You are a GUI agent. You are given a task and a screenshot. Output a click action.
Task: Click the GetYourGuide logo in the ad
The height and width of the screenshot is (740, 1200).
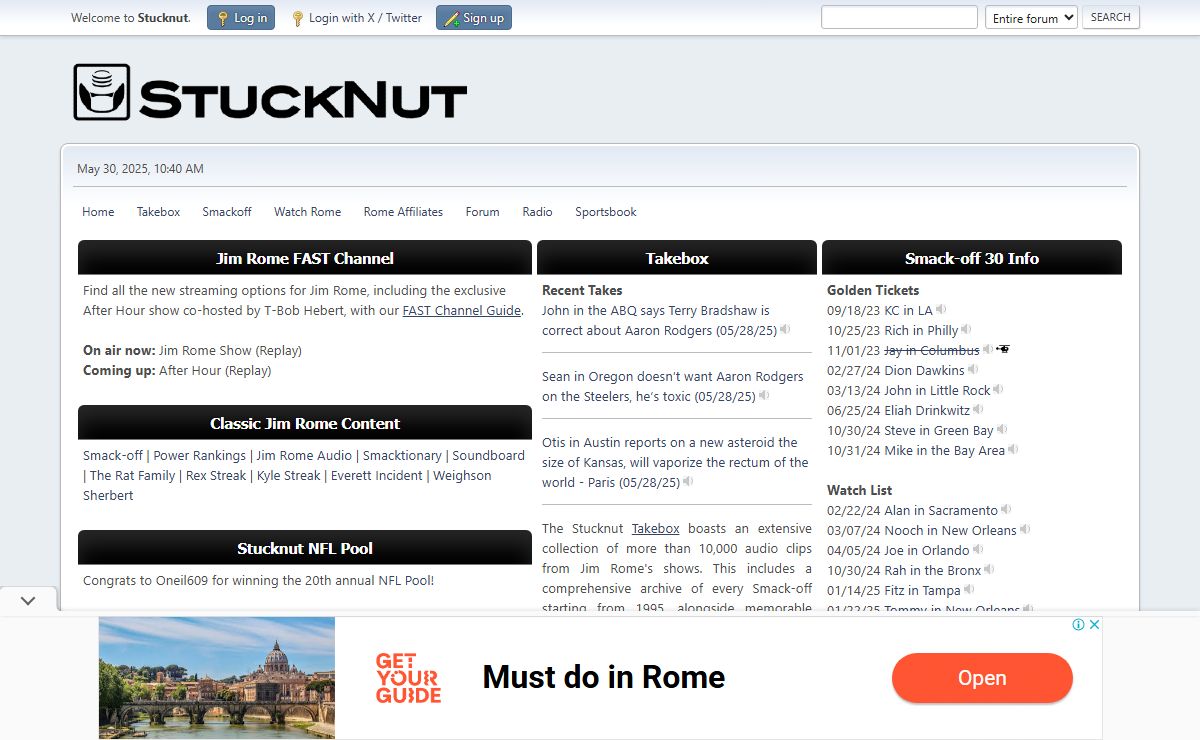(408, 678)
